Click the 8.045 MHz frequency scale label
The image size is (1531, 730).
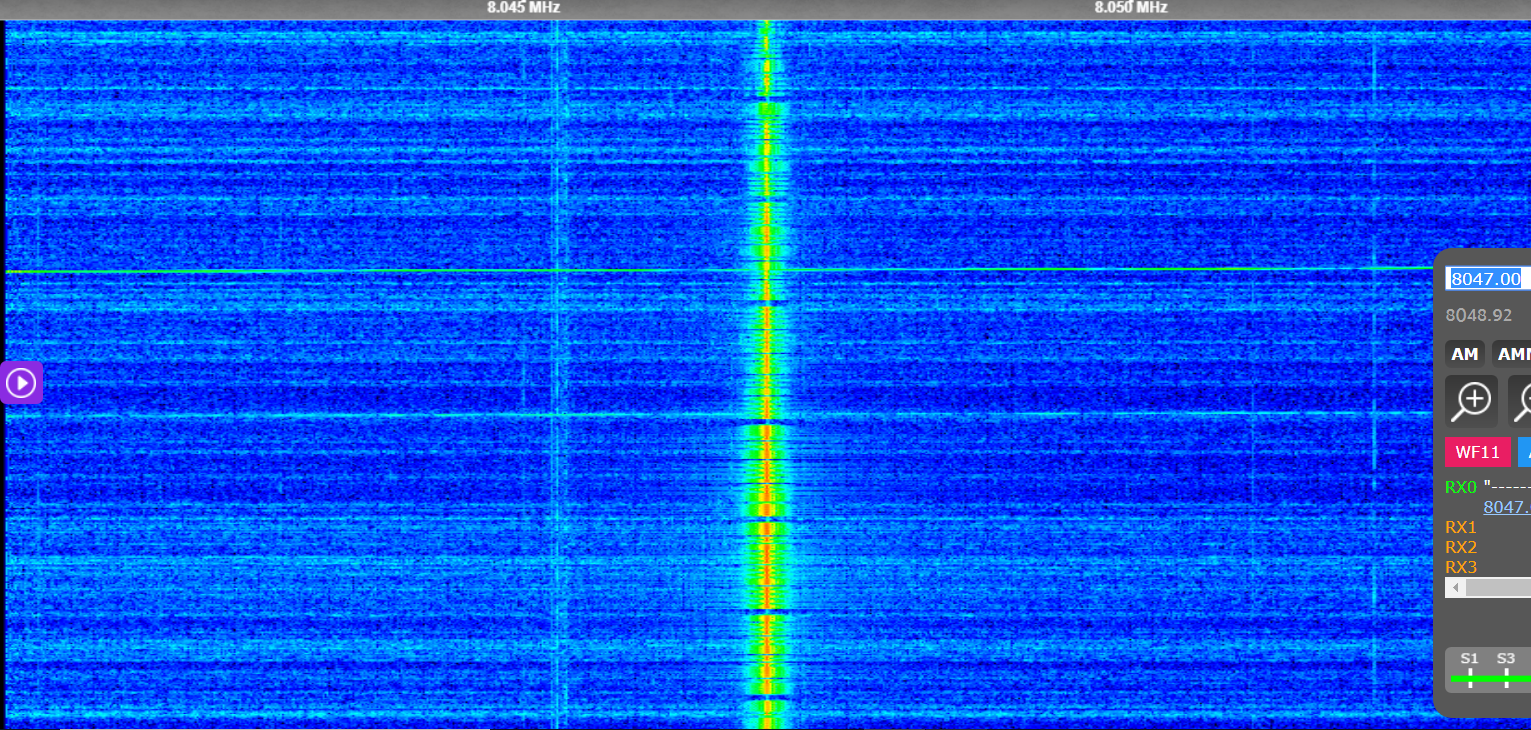[x=523, y=8]
